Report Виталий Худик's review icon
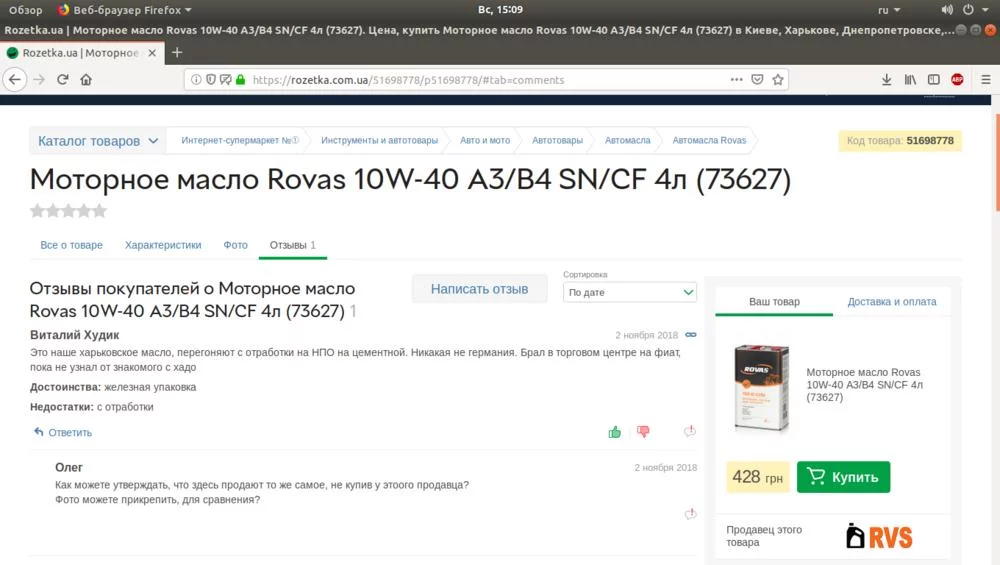The width and height of the screenshot is (1000, 565). pos(690,431)
